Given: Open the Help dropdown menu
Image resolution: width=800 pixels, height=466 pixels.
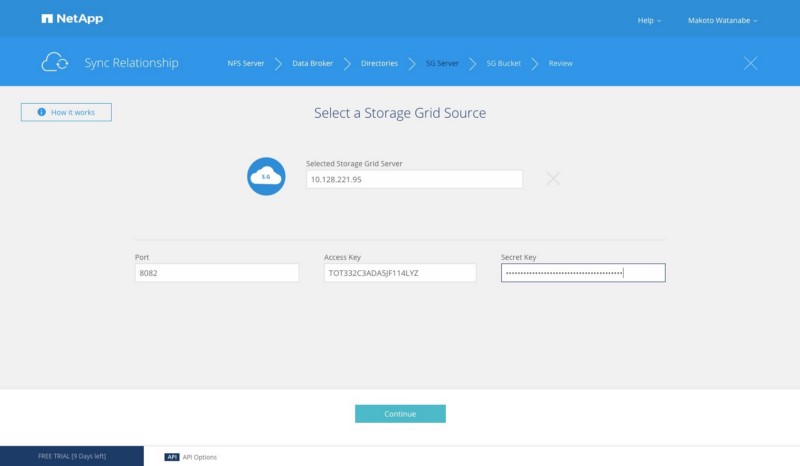Looking at the screenshot, I should [x=649, y=20].
